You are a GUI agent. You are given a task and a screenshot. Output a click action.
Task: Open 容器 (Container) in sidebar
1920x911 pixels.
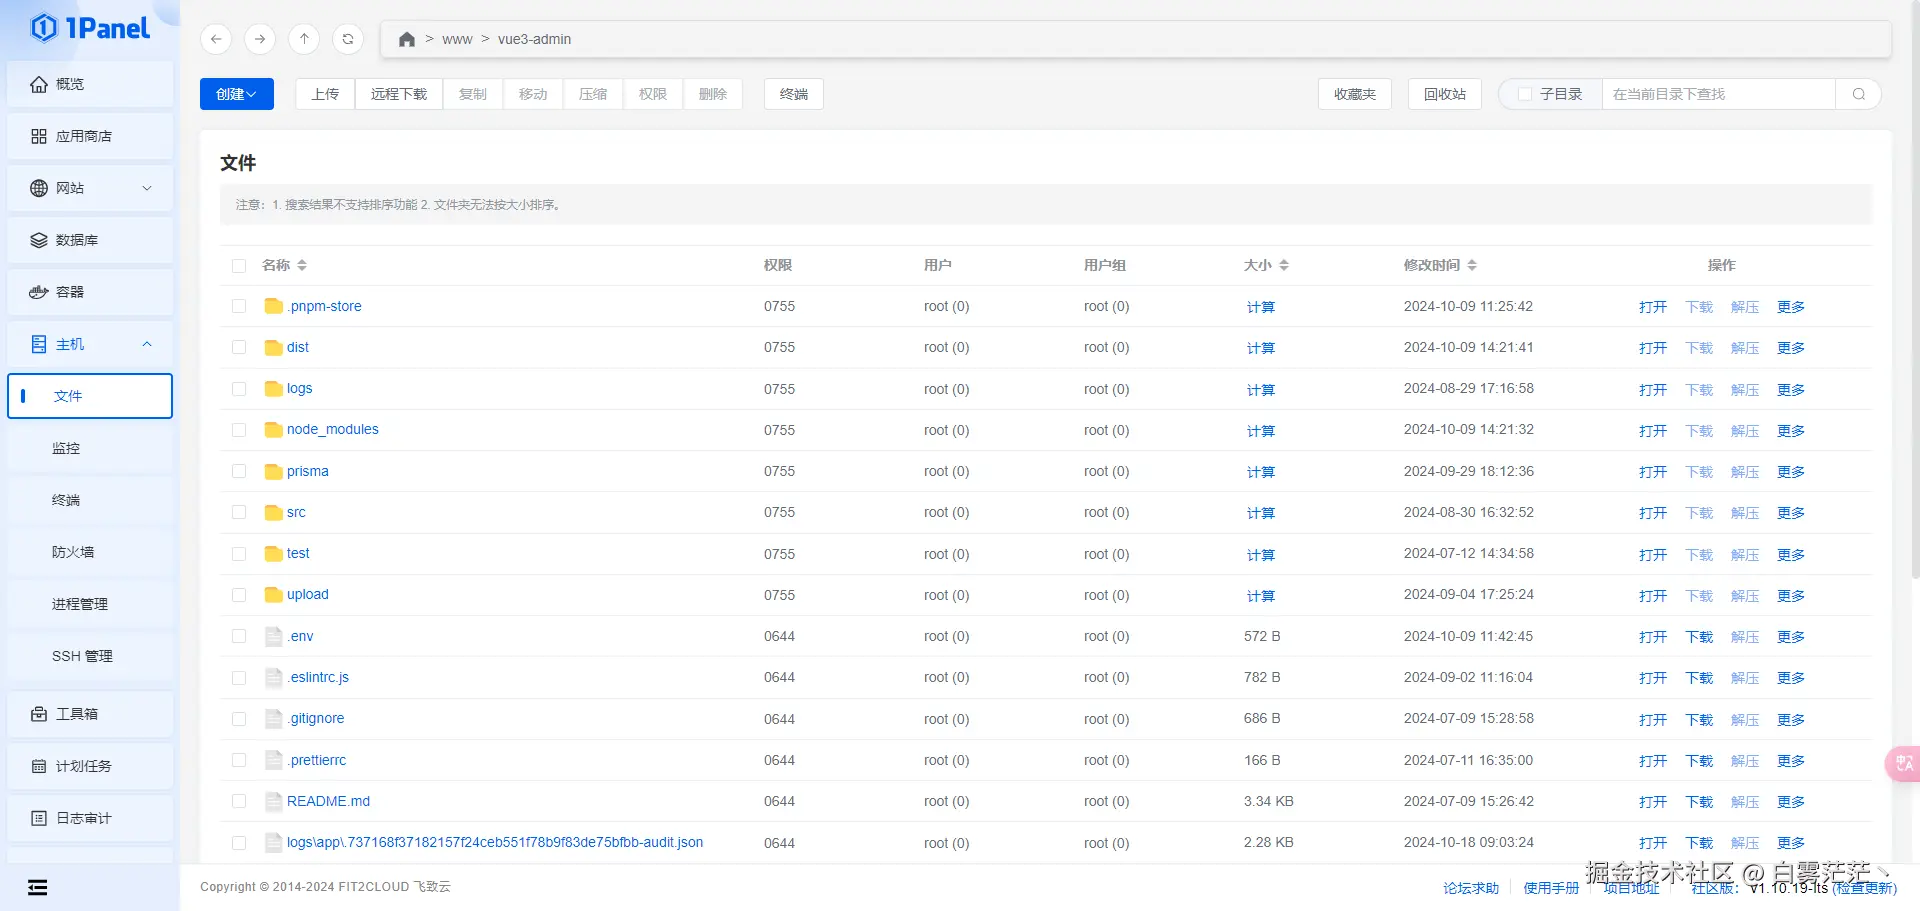coord(90,292)
